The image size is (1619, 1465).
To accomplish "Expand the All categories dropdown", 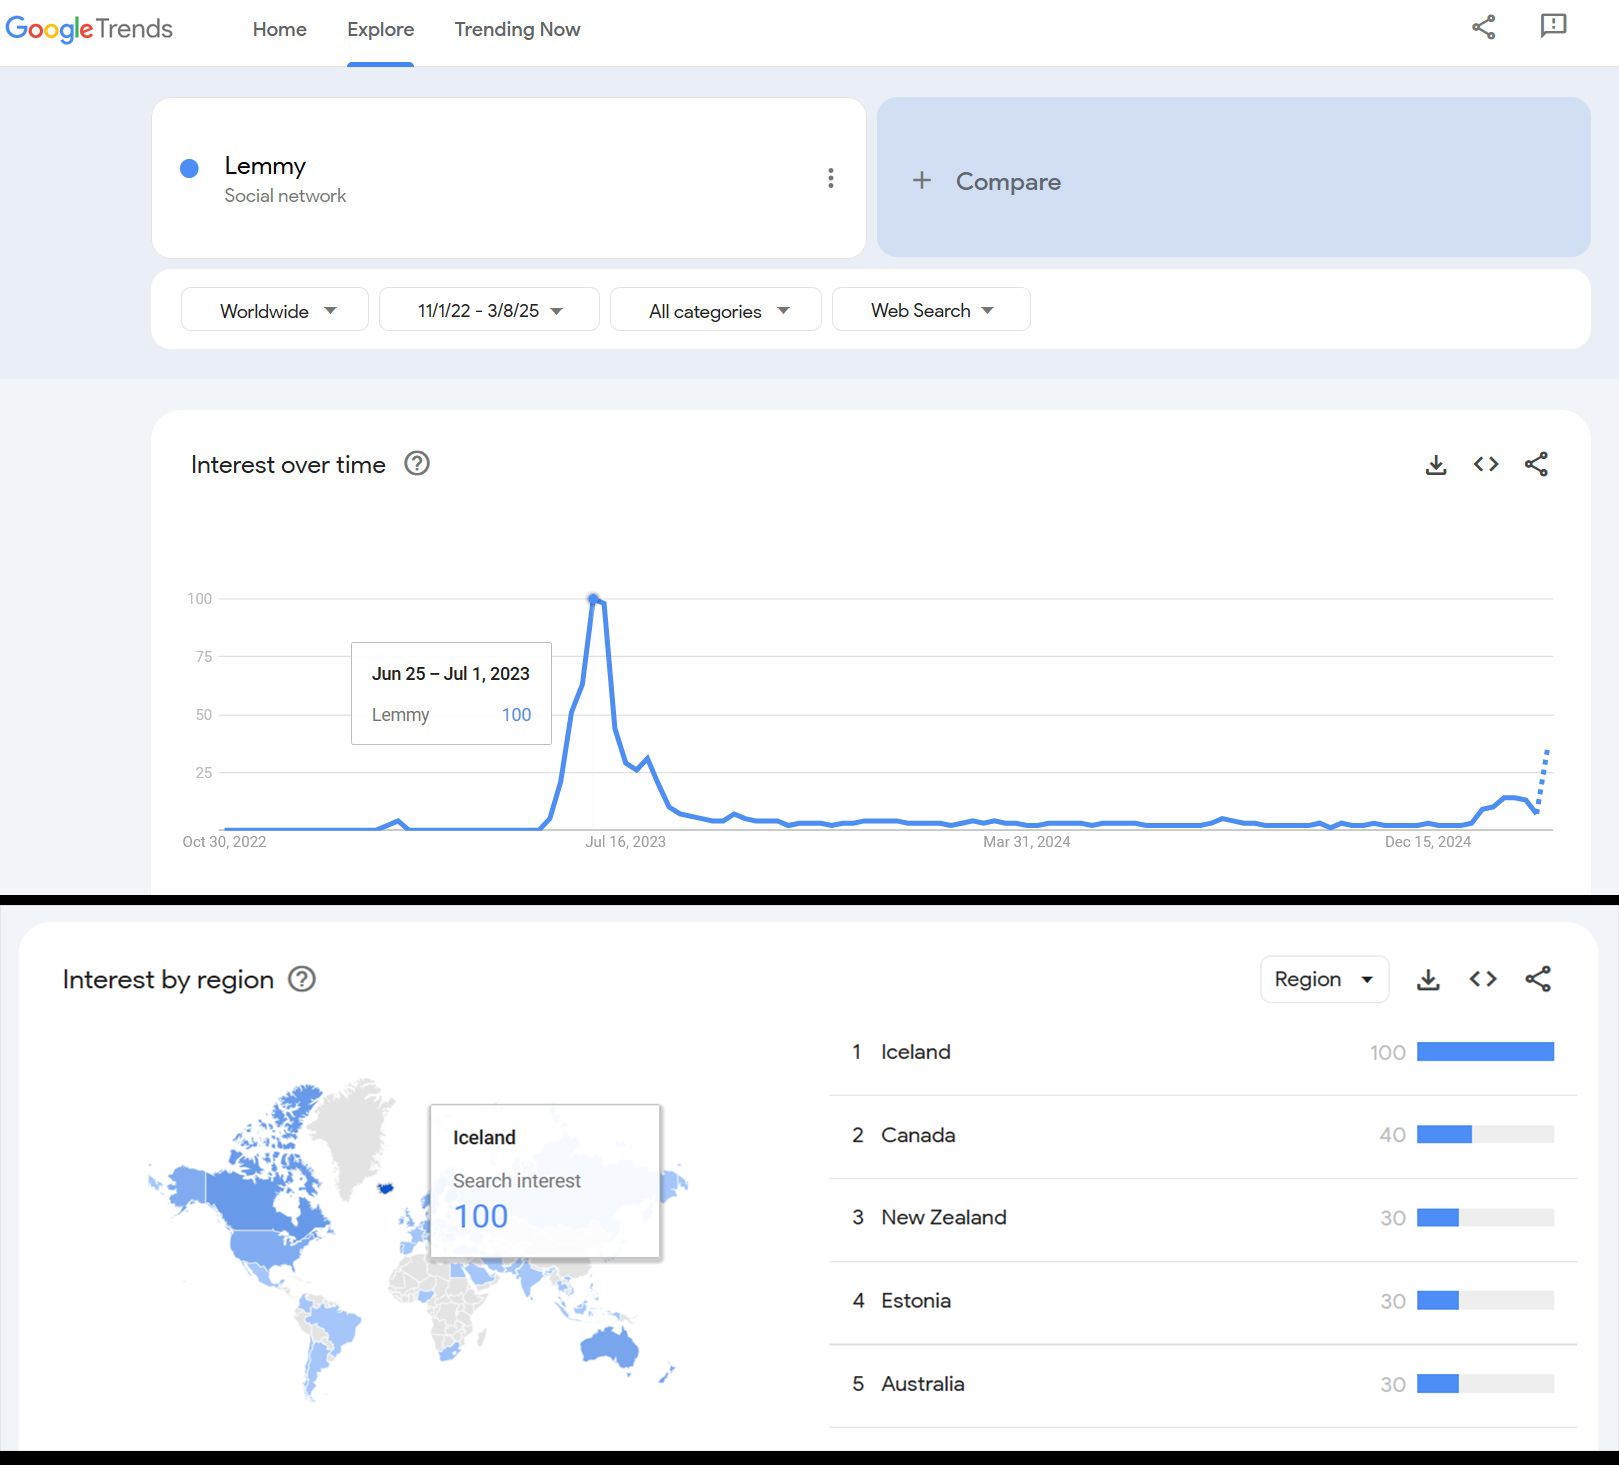I will point(716,311).
